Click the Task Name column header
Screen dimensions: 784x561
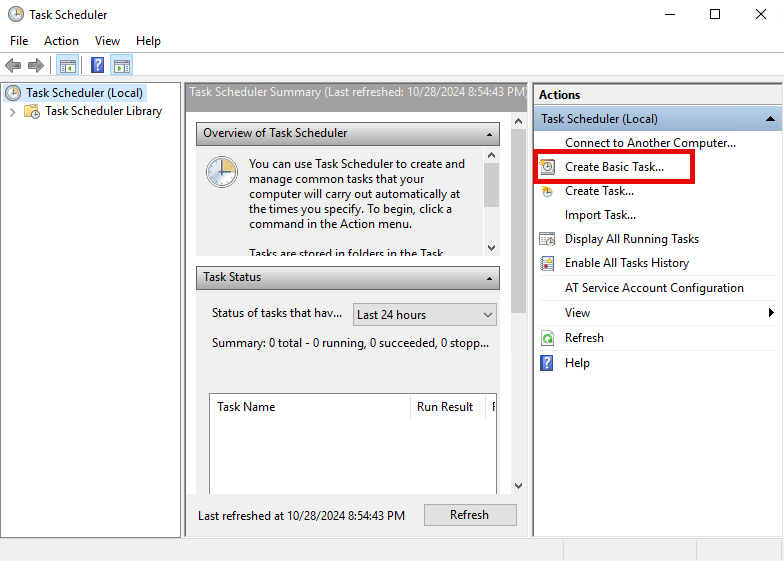[x=246, y=407]
